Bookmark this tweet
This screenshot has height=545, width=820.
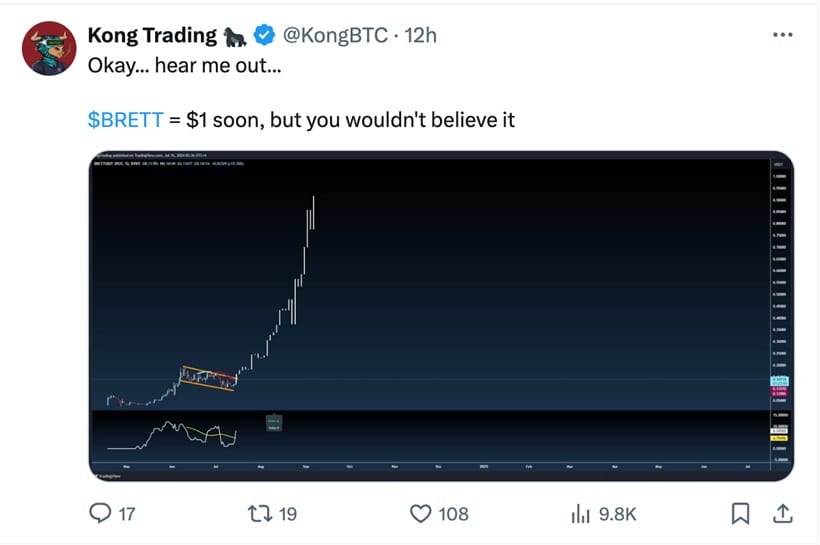(x=740, y=513)
